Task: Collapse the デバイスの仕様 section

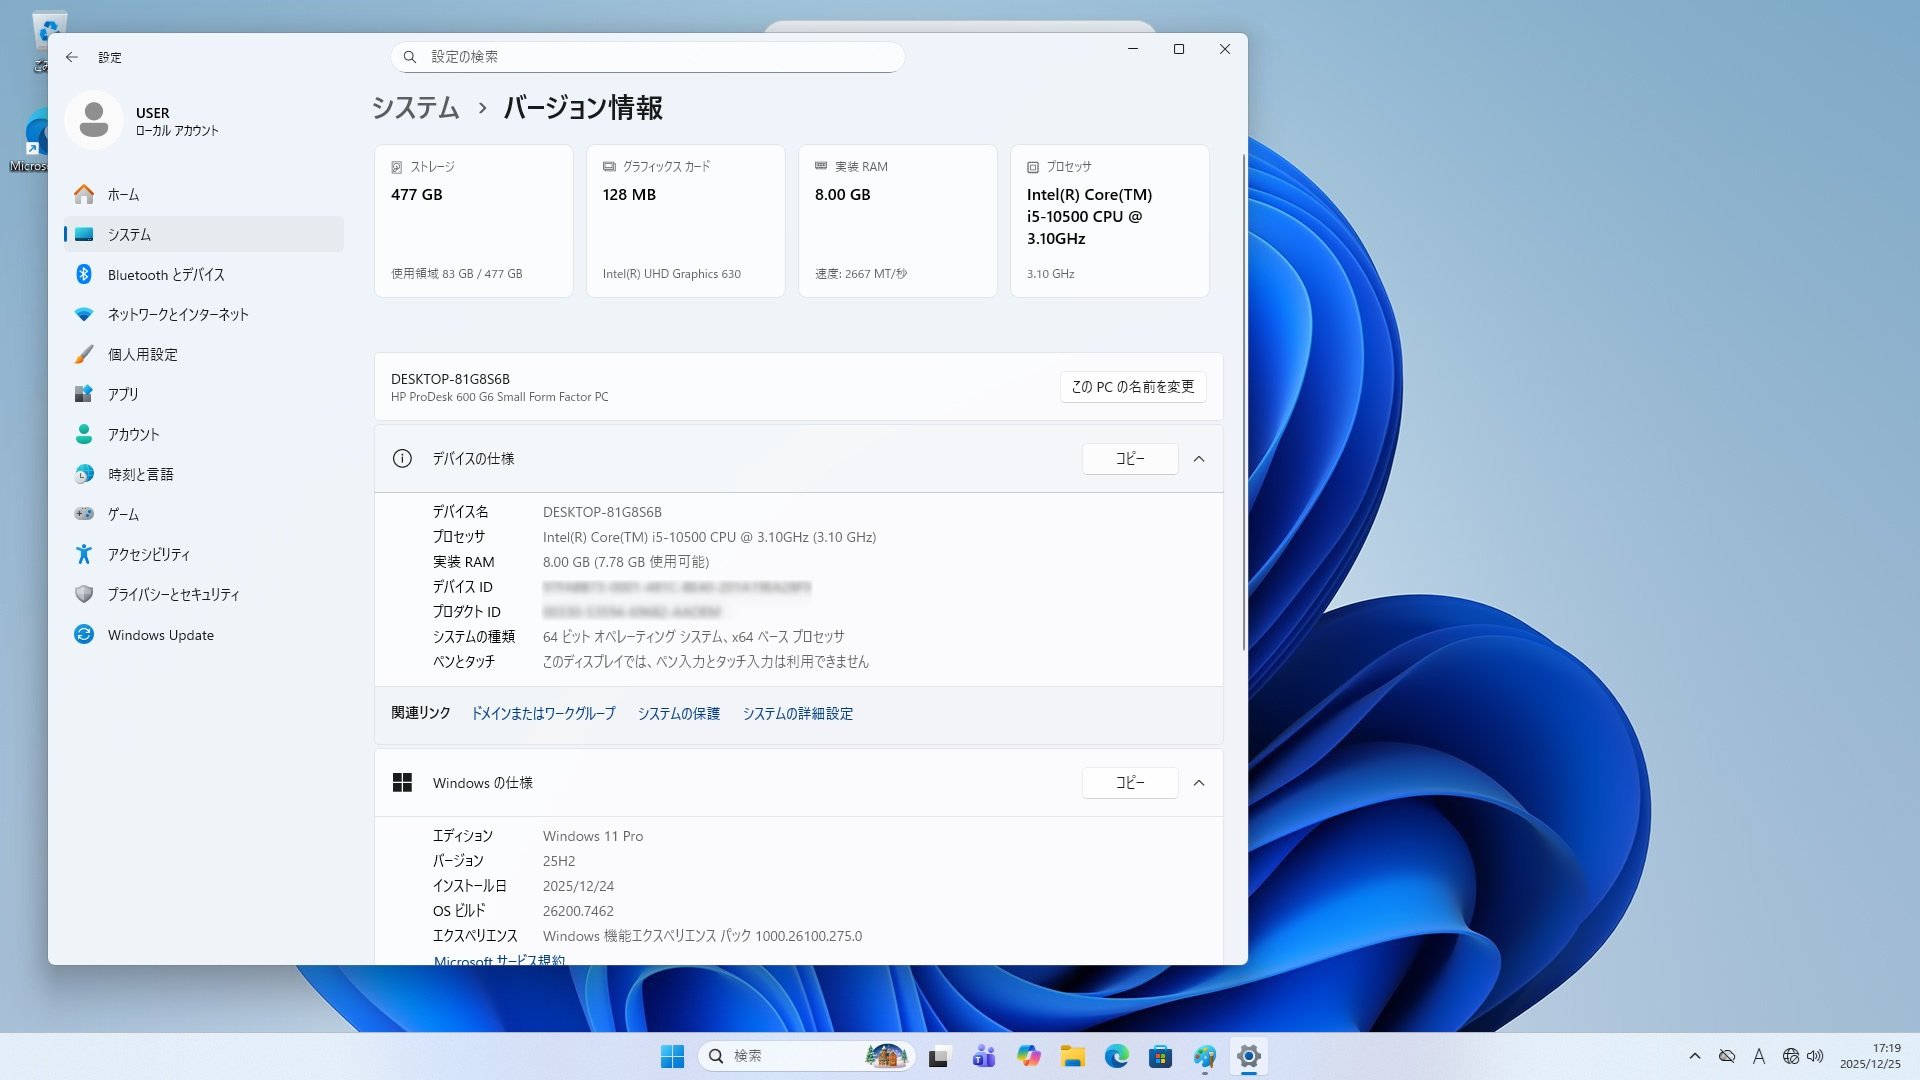Action: (1199, 459)
